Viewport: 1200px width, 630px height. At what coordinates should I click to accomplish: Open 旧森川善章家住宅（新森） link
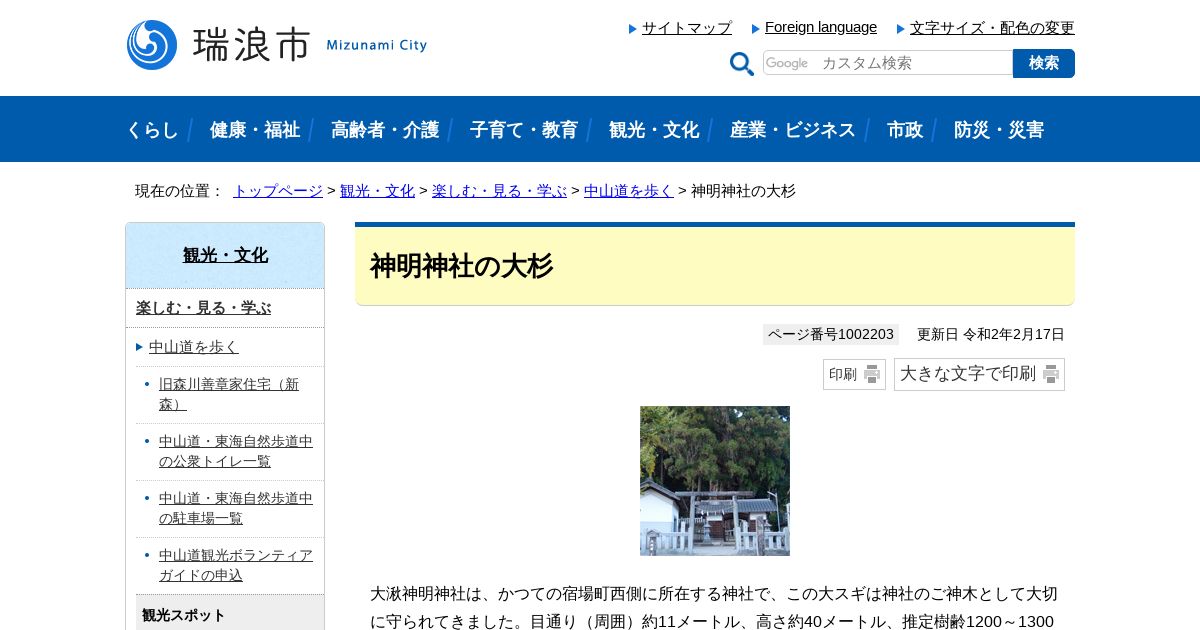229,394
